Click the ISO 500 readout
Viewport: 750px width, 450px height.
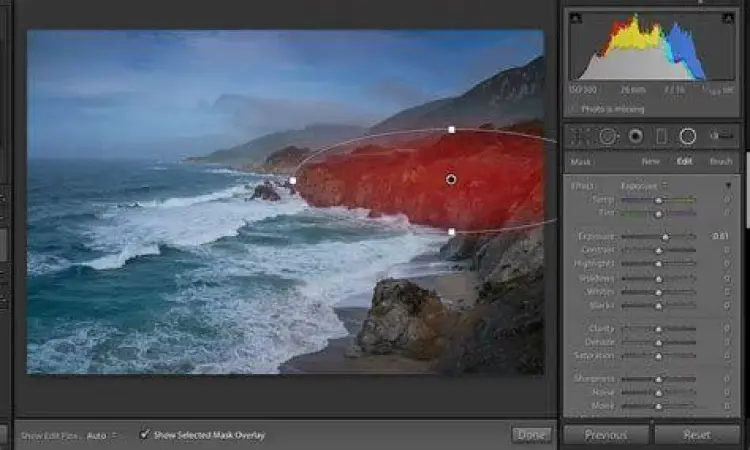click(583, 90)
